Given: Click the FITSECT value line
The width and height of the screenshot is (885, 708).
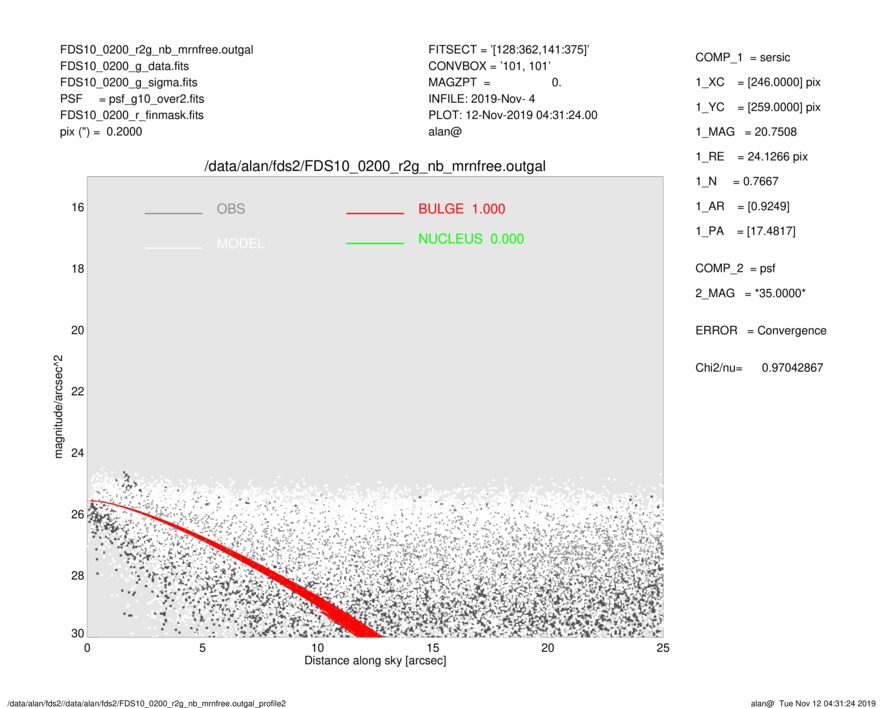Looking at the screenshot, I should tap(509, 50).
